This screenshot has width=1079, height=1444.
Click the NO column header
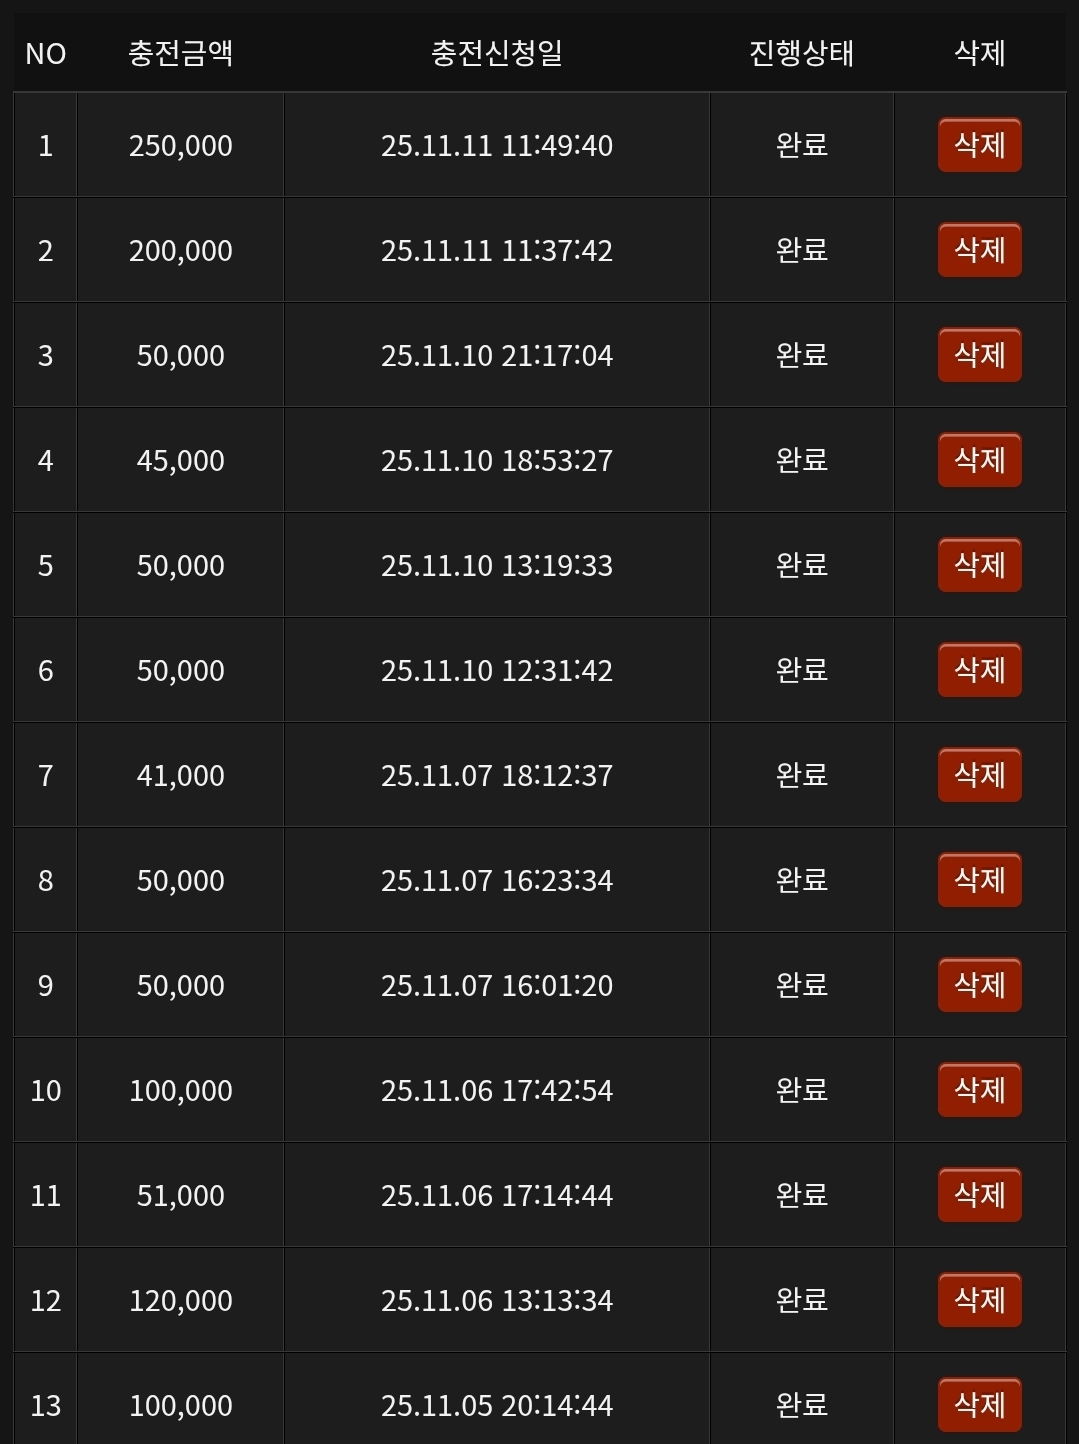tap(45, 53)
